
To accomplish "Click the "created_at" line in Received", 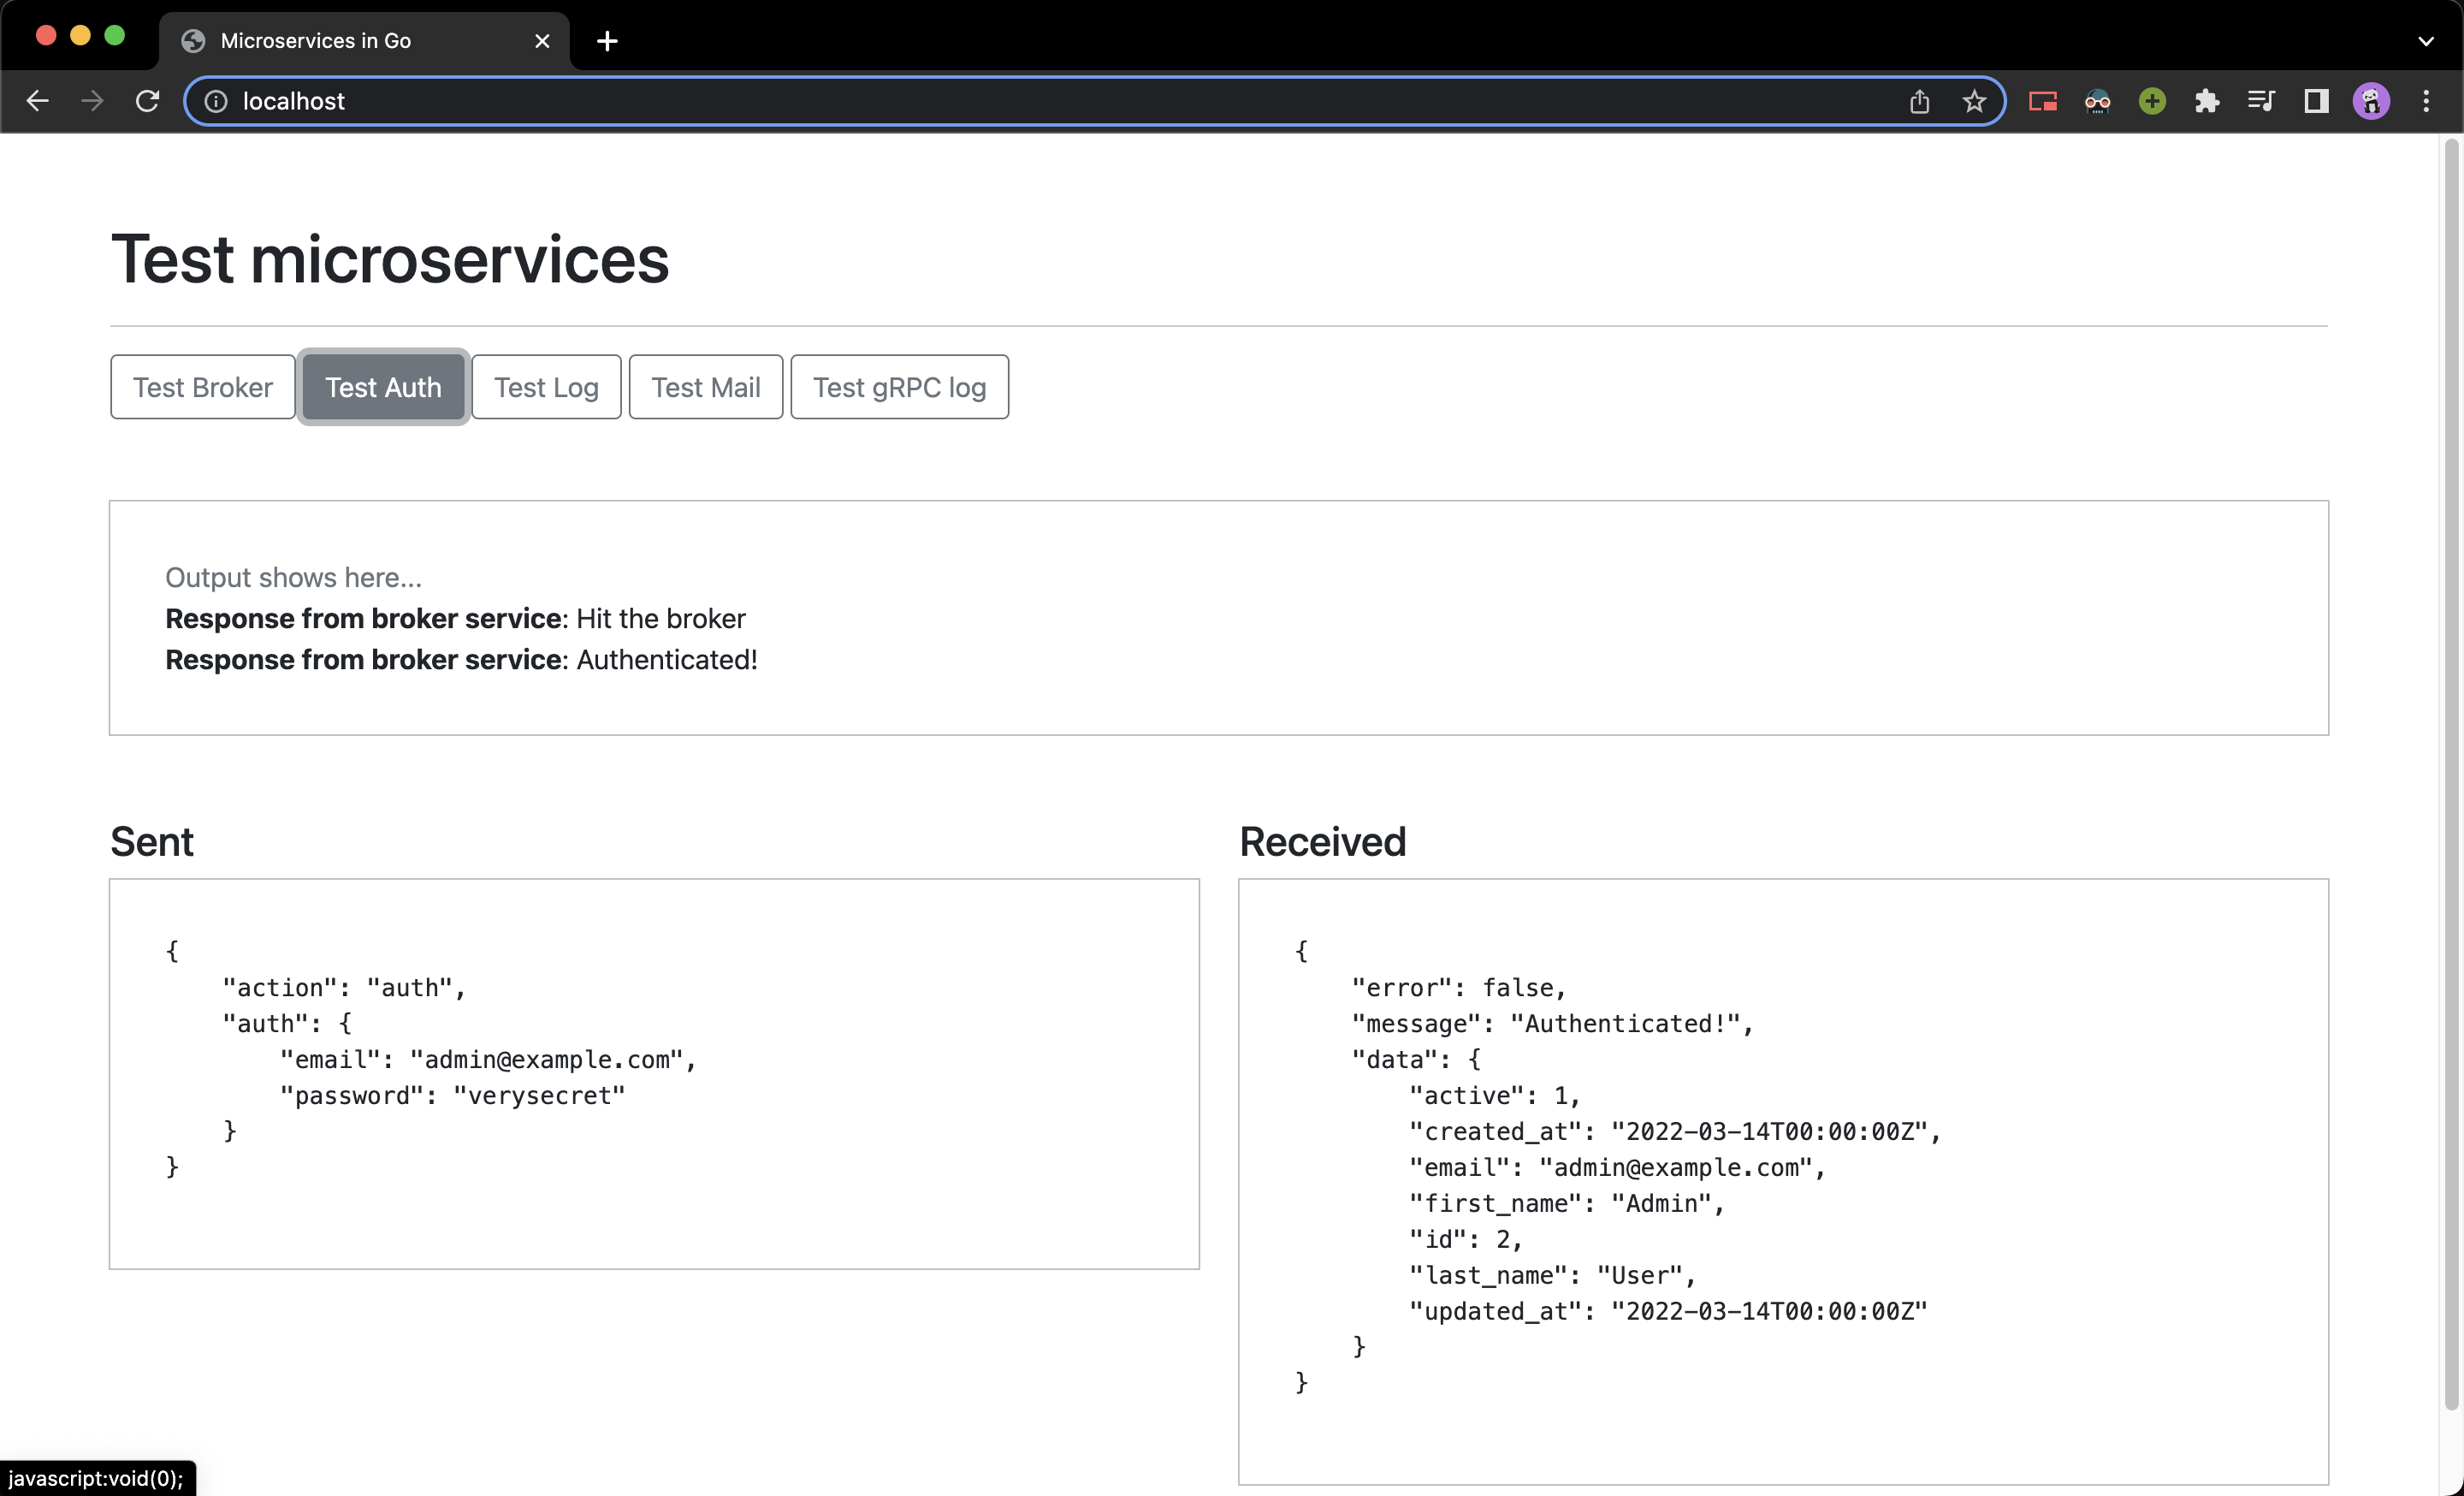I will click(x=1675, y=1132).
